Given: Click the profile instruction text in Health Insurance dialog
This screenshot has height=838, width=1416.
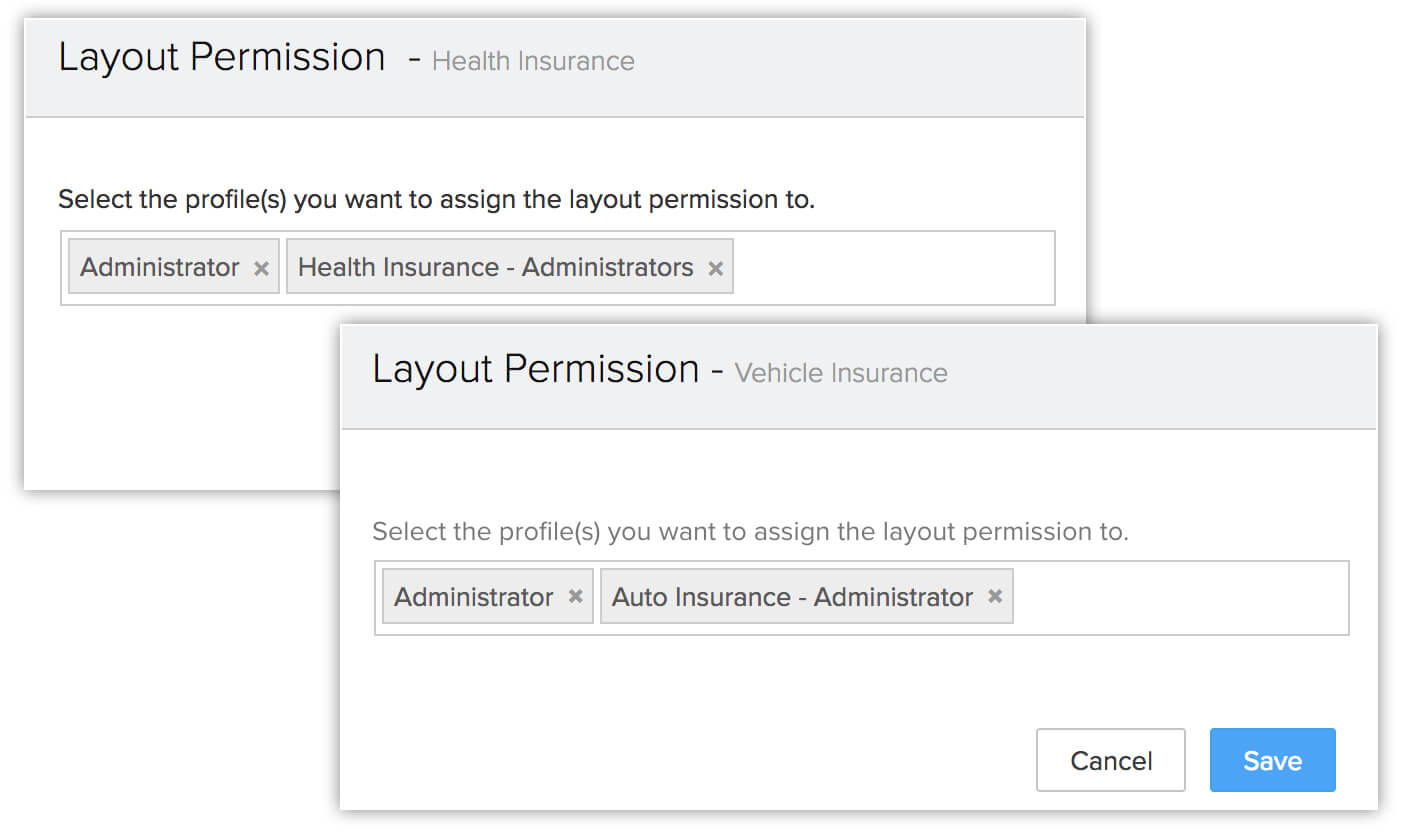Looking at the screenshot, I should pos(437,199).
